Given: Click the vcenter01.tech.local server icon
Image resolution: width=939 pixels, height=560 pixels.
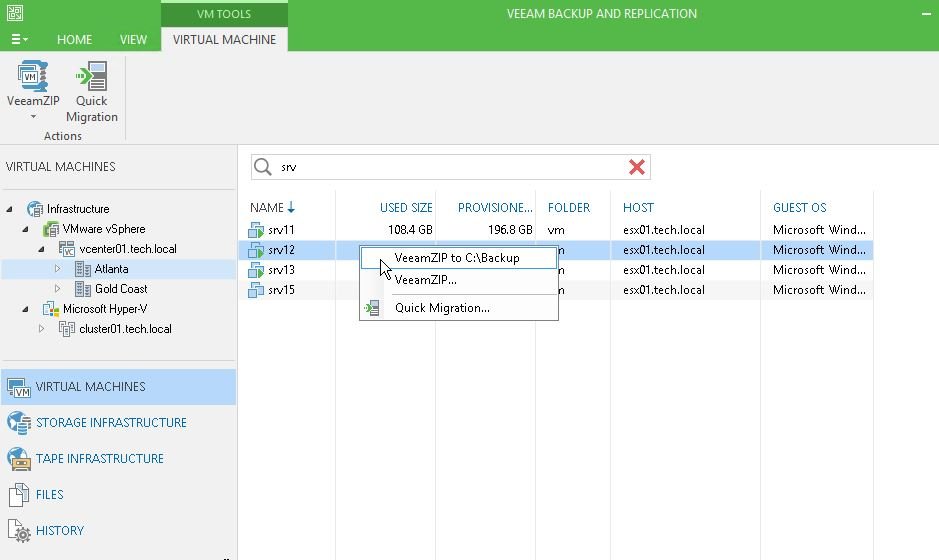Looking at the screenshot, I should click(x=66, y=249).
